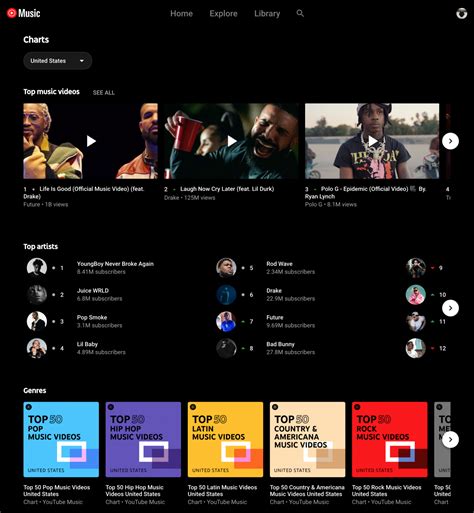Select the YoungBoy Never Broke Again name

pos(115,264)
